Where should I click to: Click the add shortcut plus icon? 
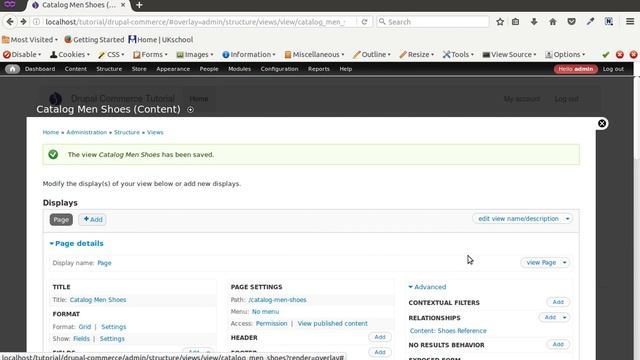coord(190,109)
